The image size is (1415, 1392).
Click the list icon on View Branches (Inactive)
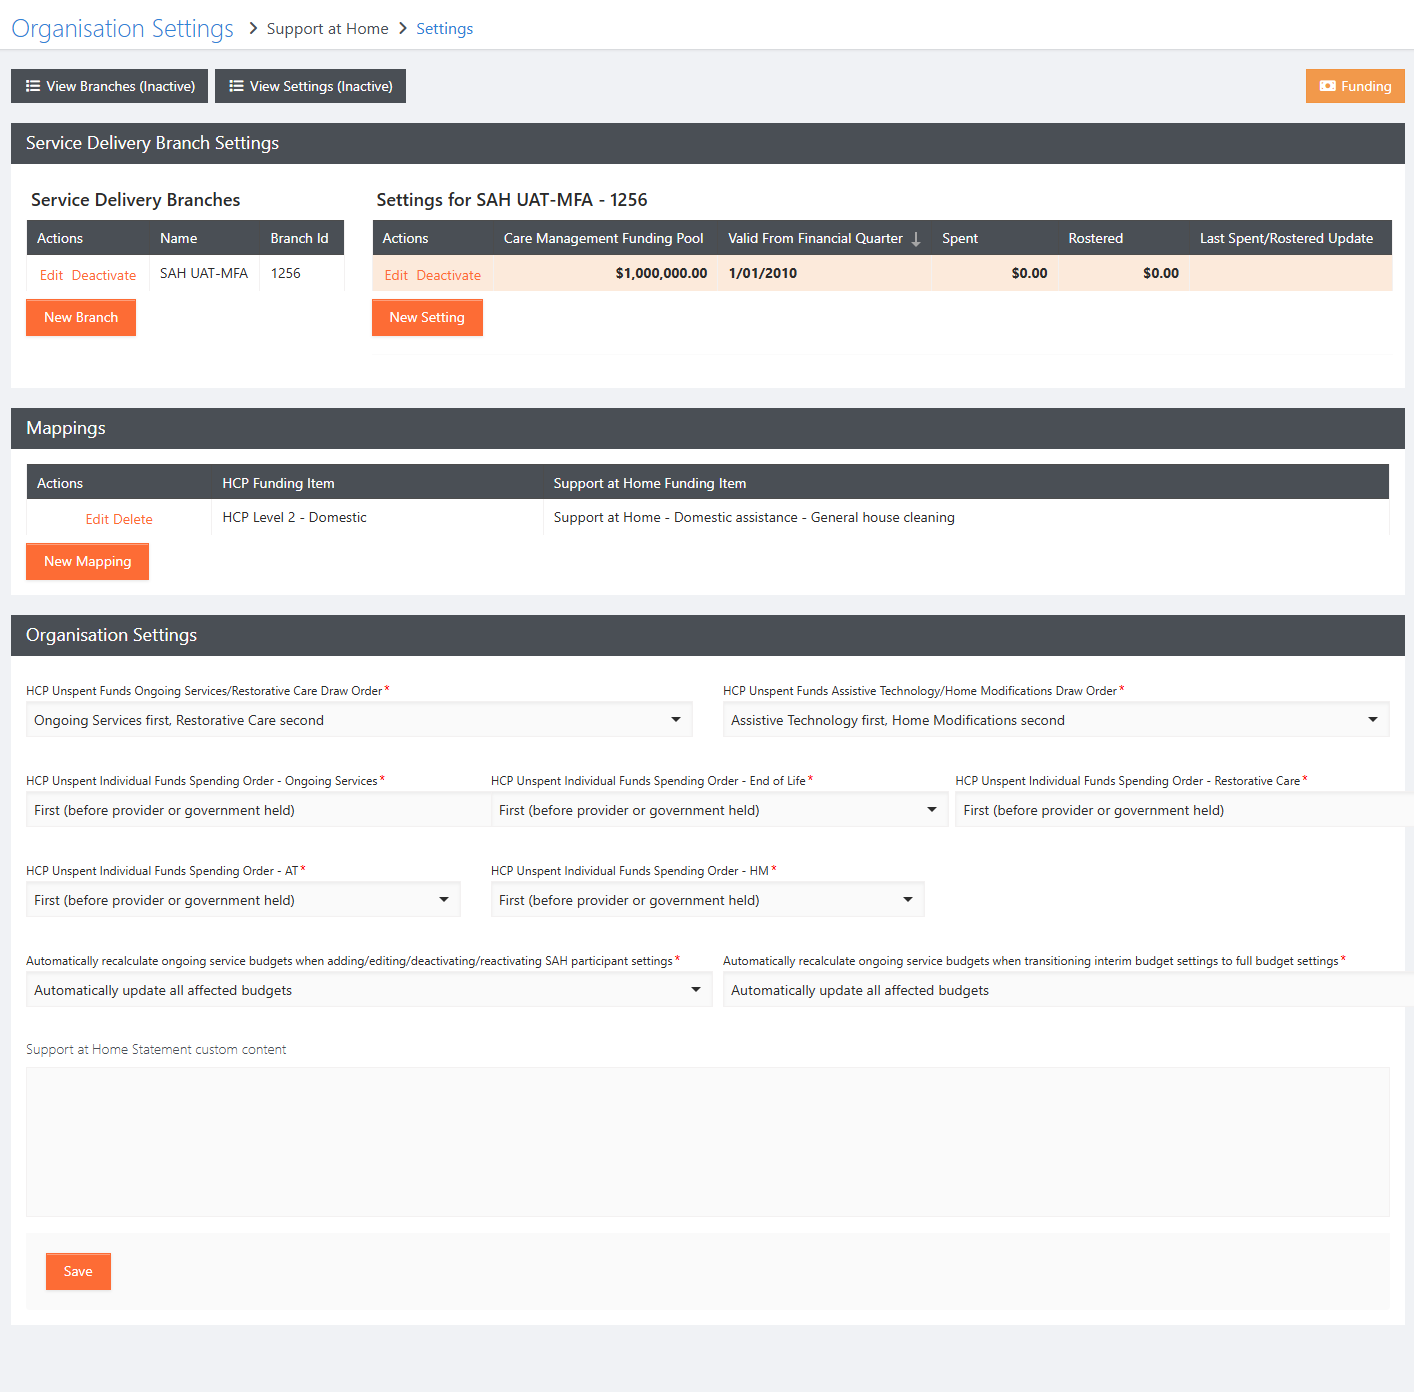[x=33, y=86]
